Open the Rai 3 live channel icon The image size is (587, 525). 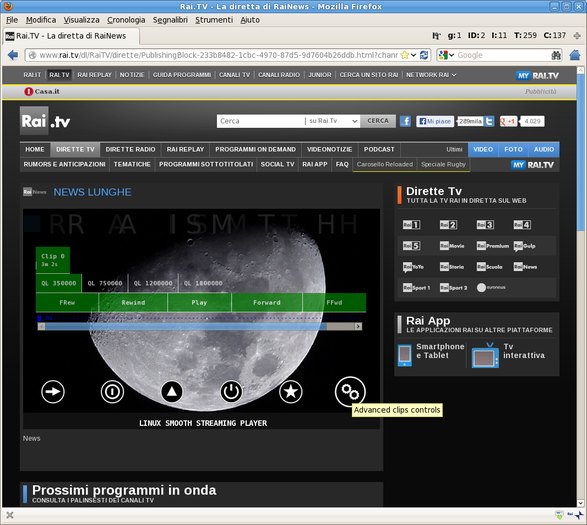pyautogui.click(x=485, y=225)
